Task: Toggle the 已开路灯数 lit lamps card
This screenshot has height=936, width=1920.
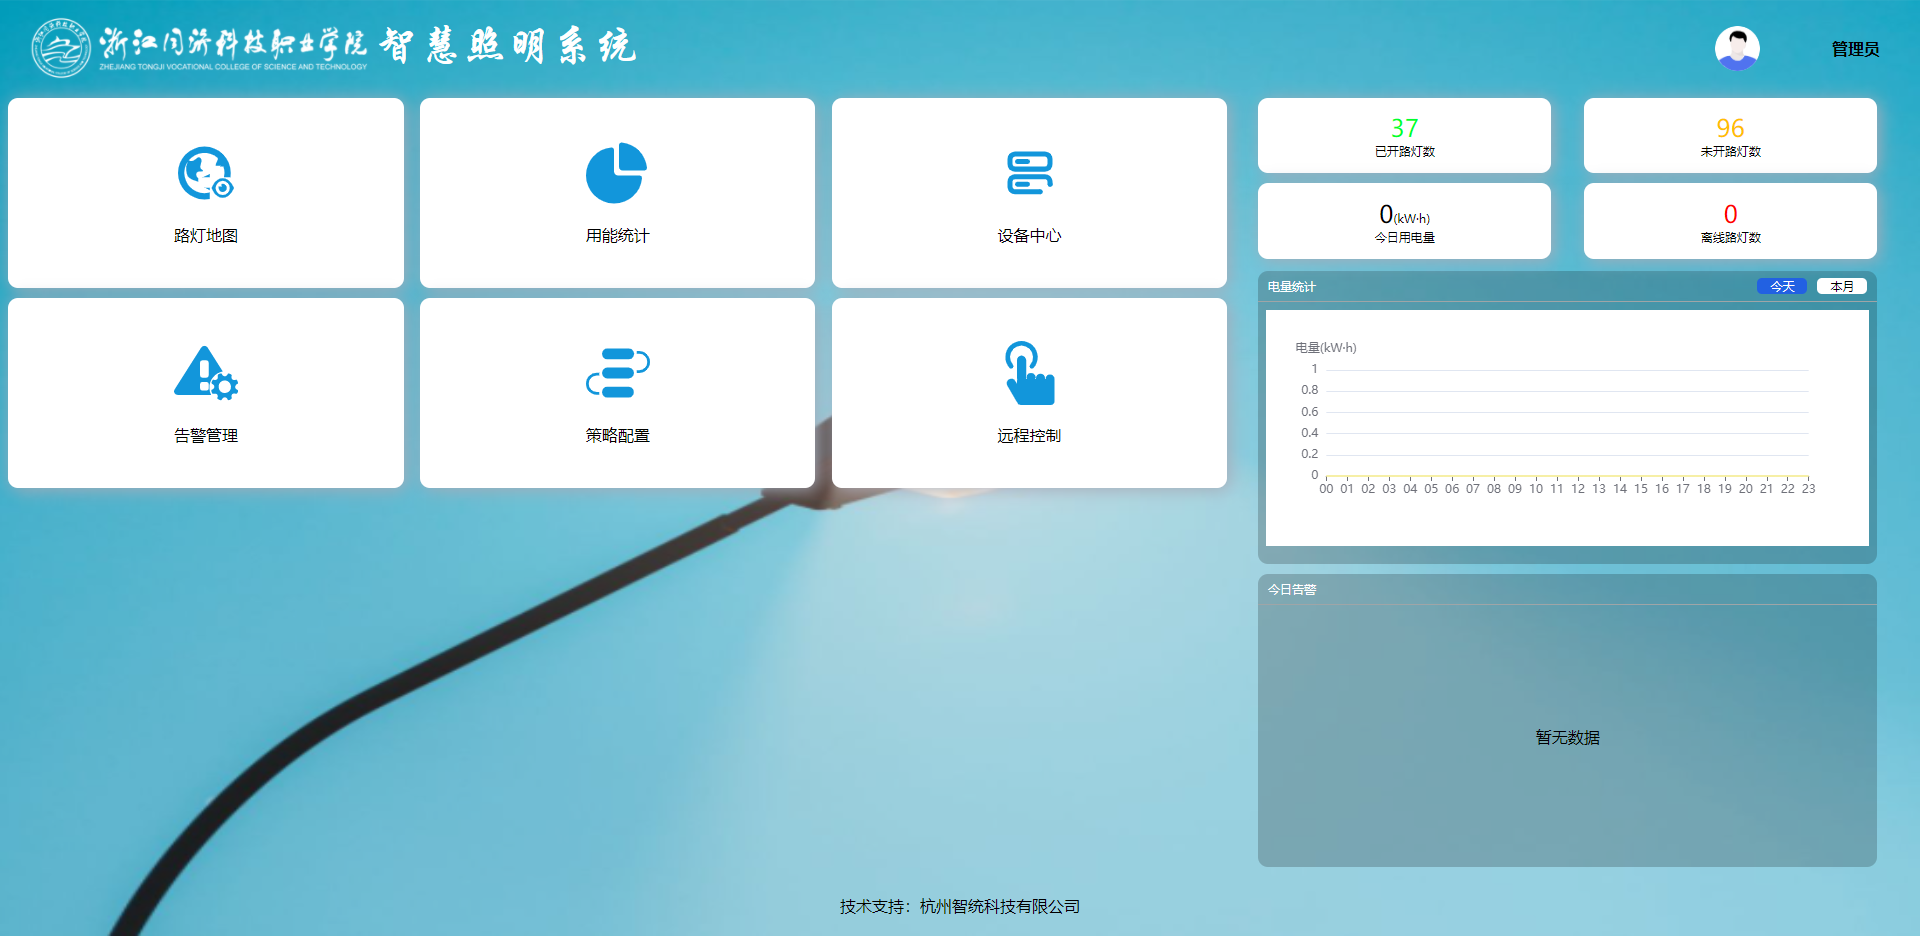Action: (1404, 135)
